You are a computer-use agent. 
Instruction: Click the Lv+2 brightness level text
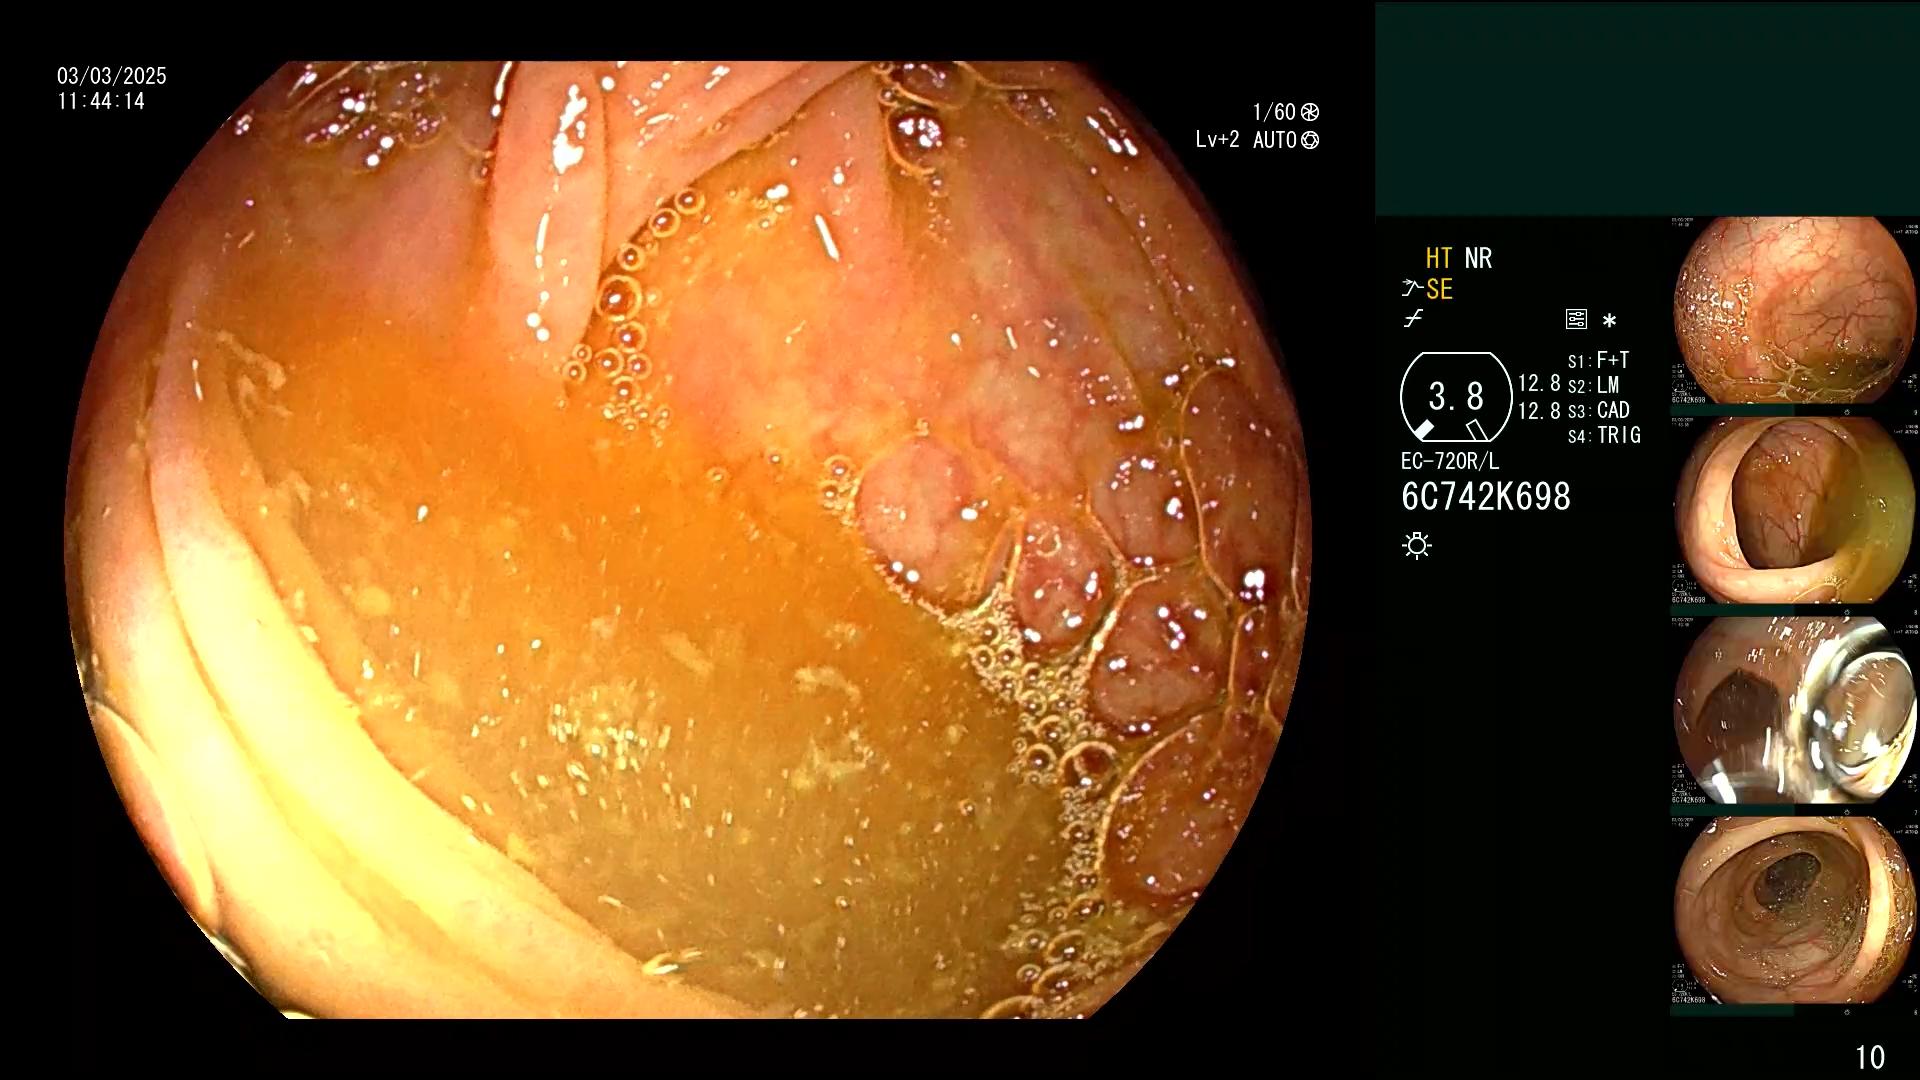tap(1217, 140)
